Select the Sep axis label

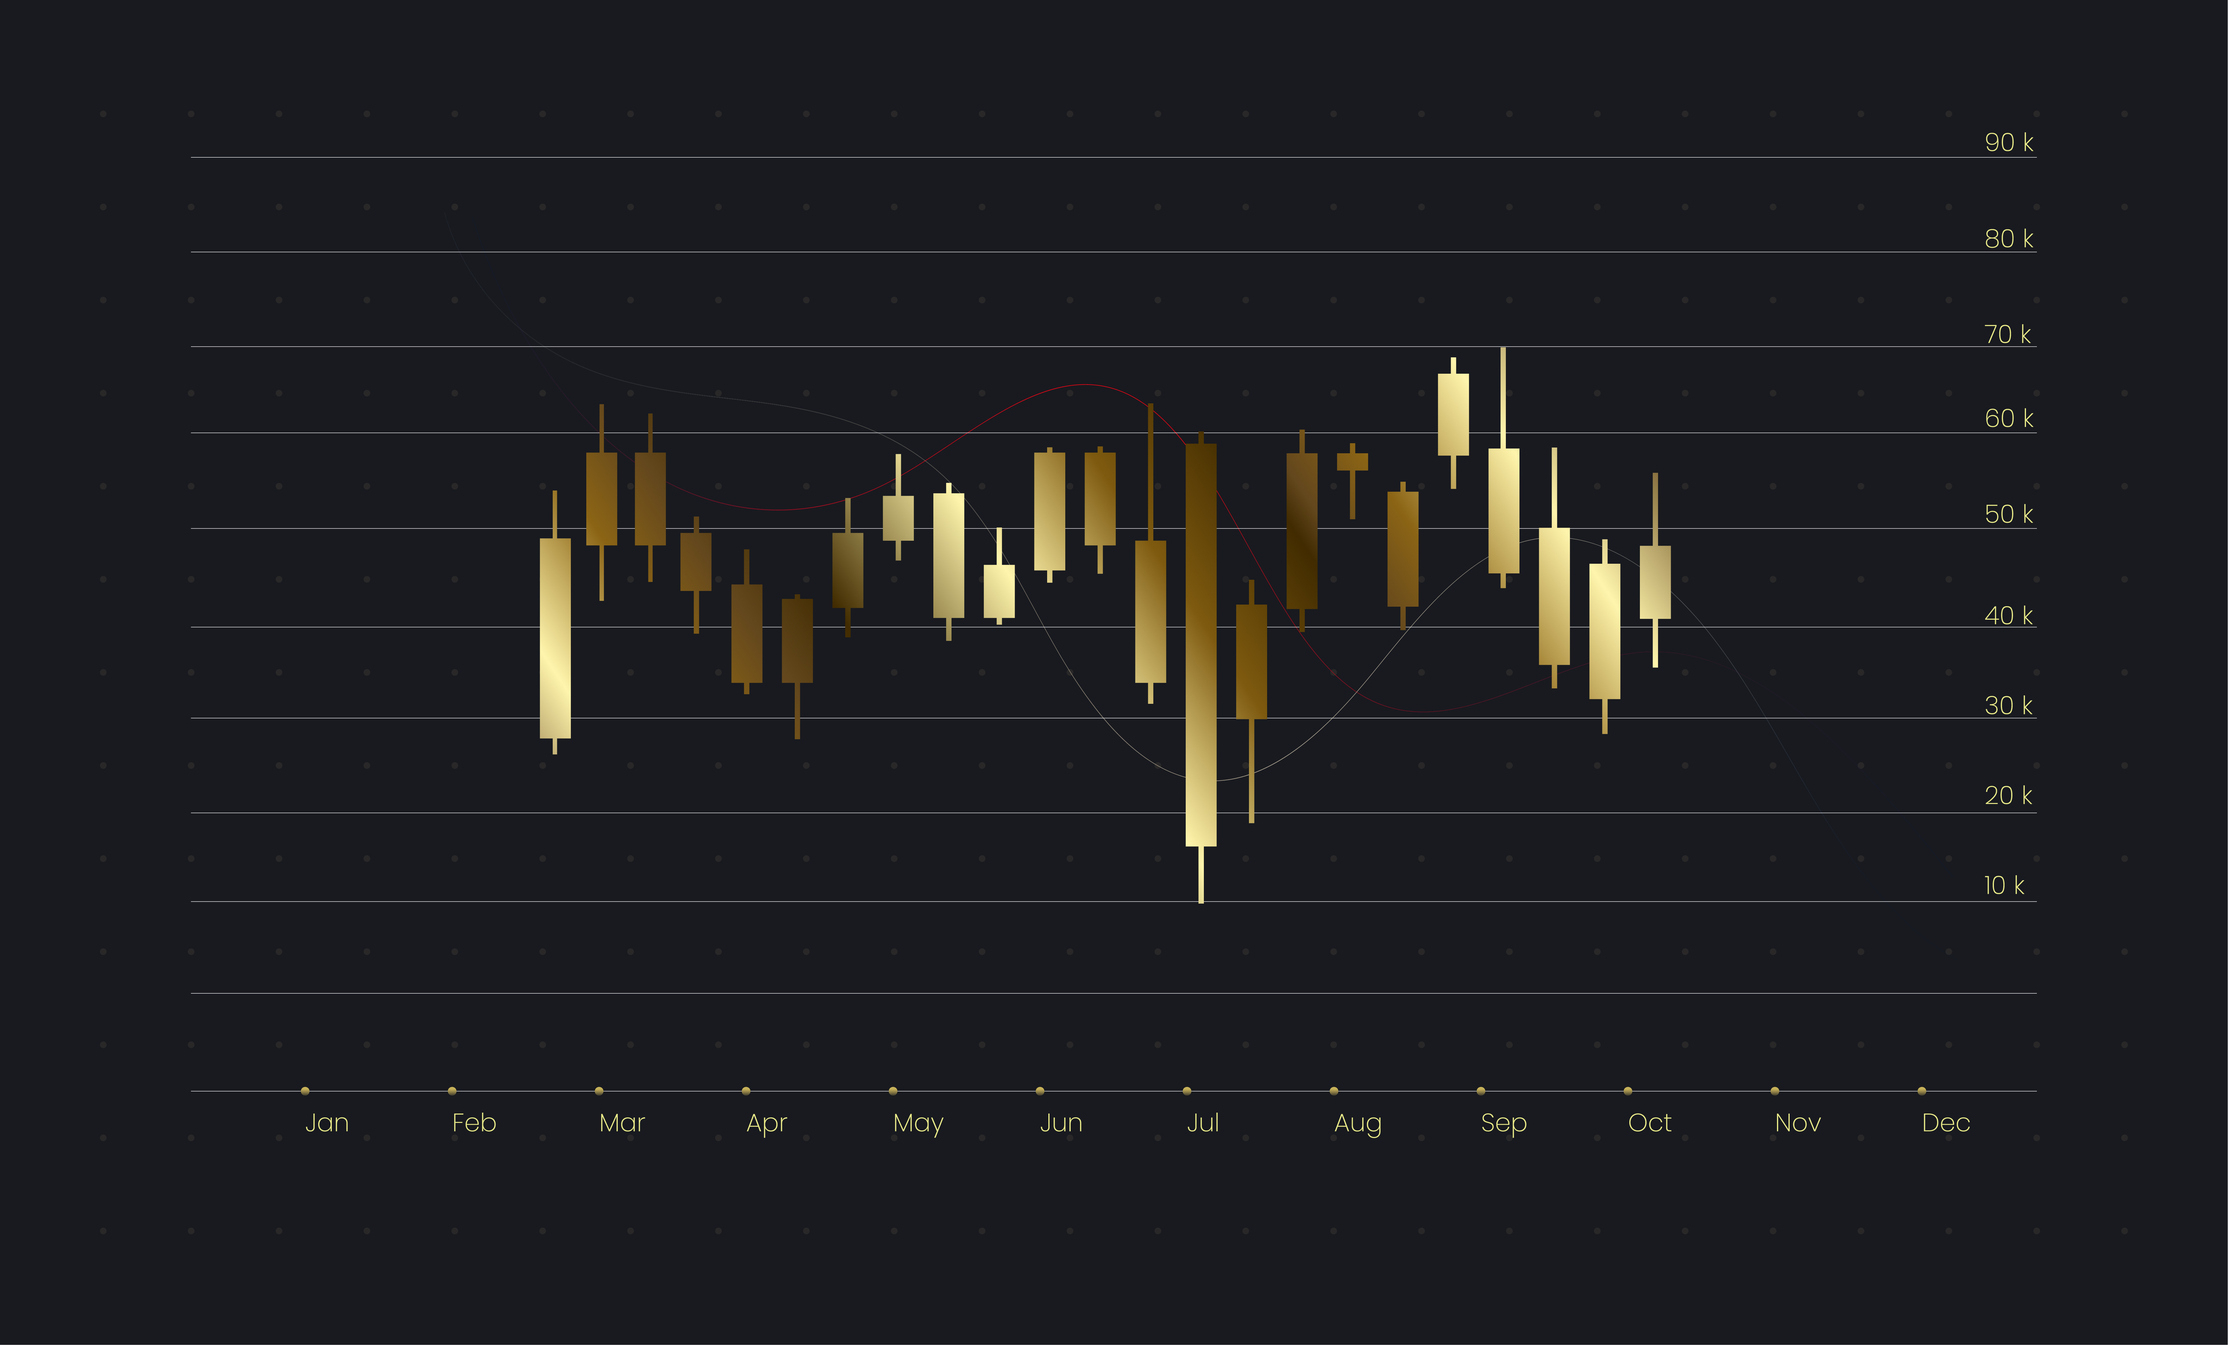1503,1123
